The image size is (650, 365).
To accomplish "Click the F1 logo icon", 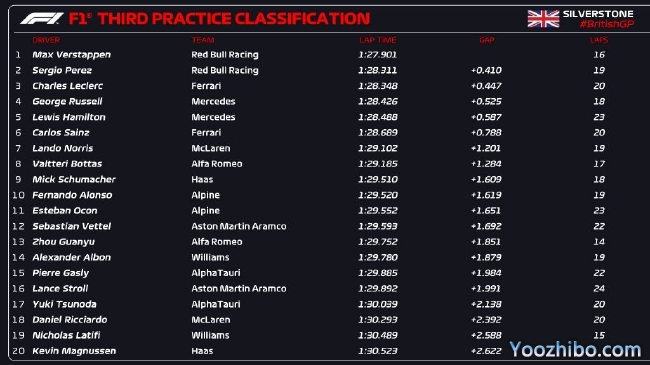I will [42, 19].
